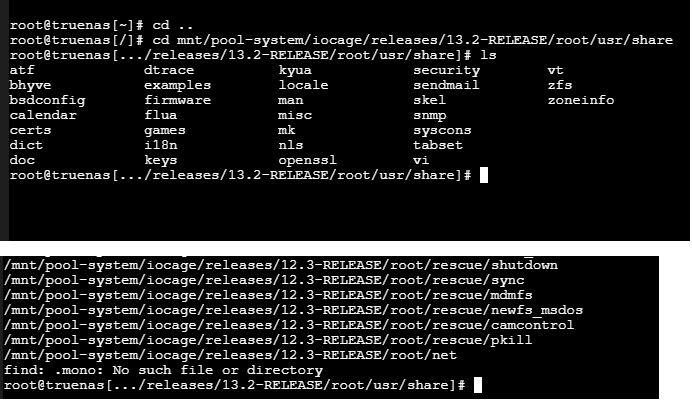Image resolution: width=692 pixels, height=410 pixels.
Task: Select the path line ending in rescue/camcontrol
Action: [289, 325]
